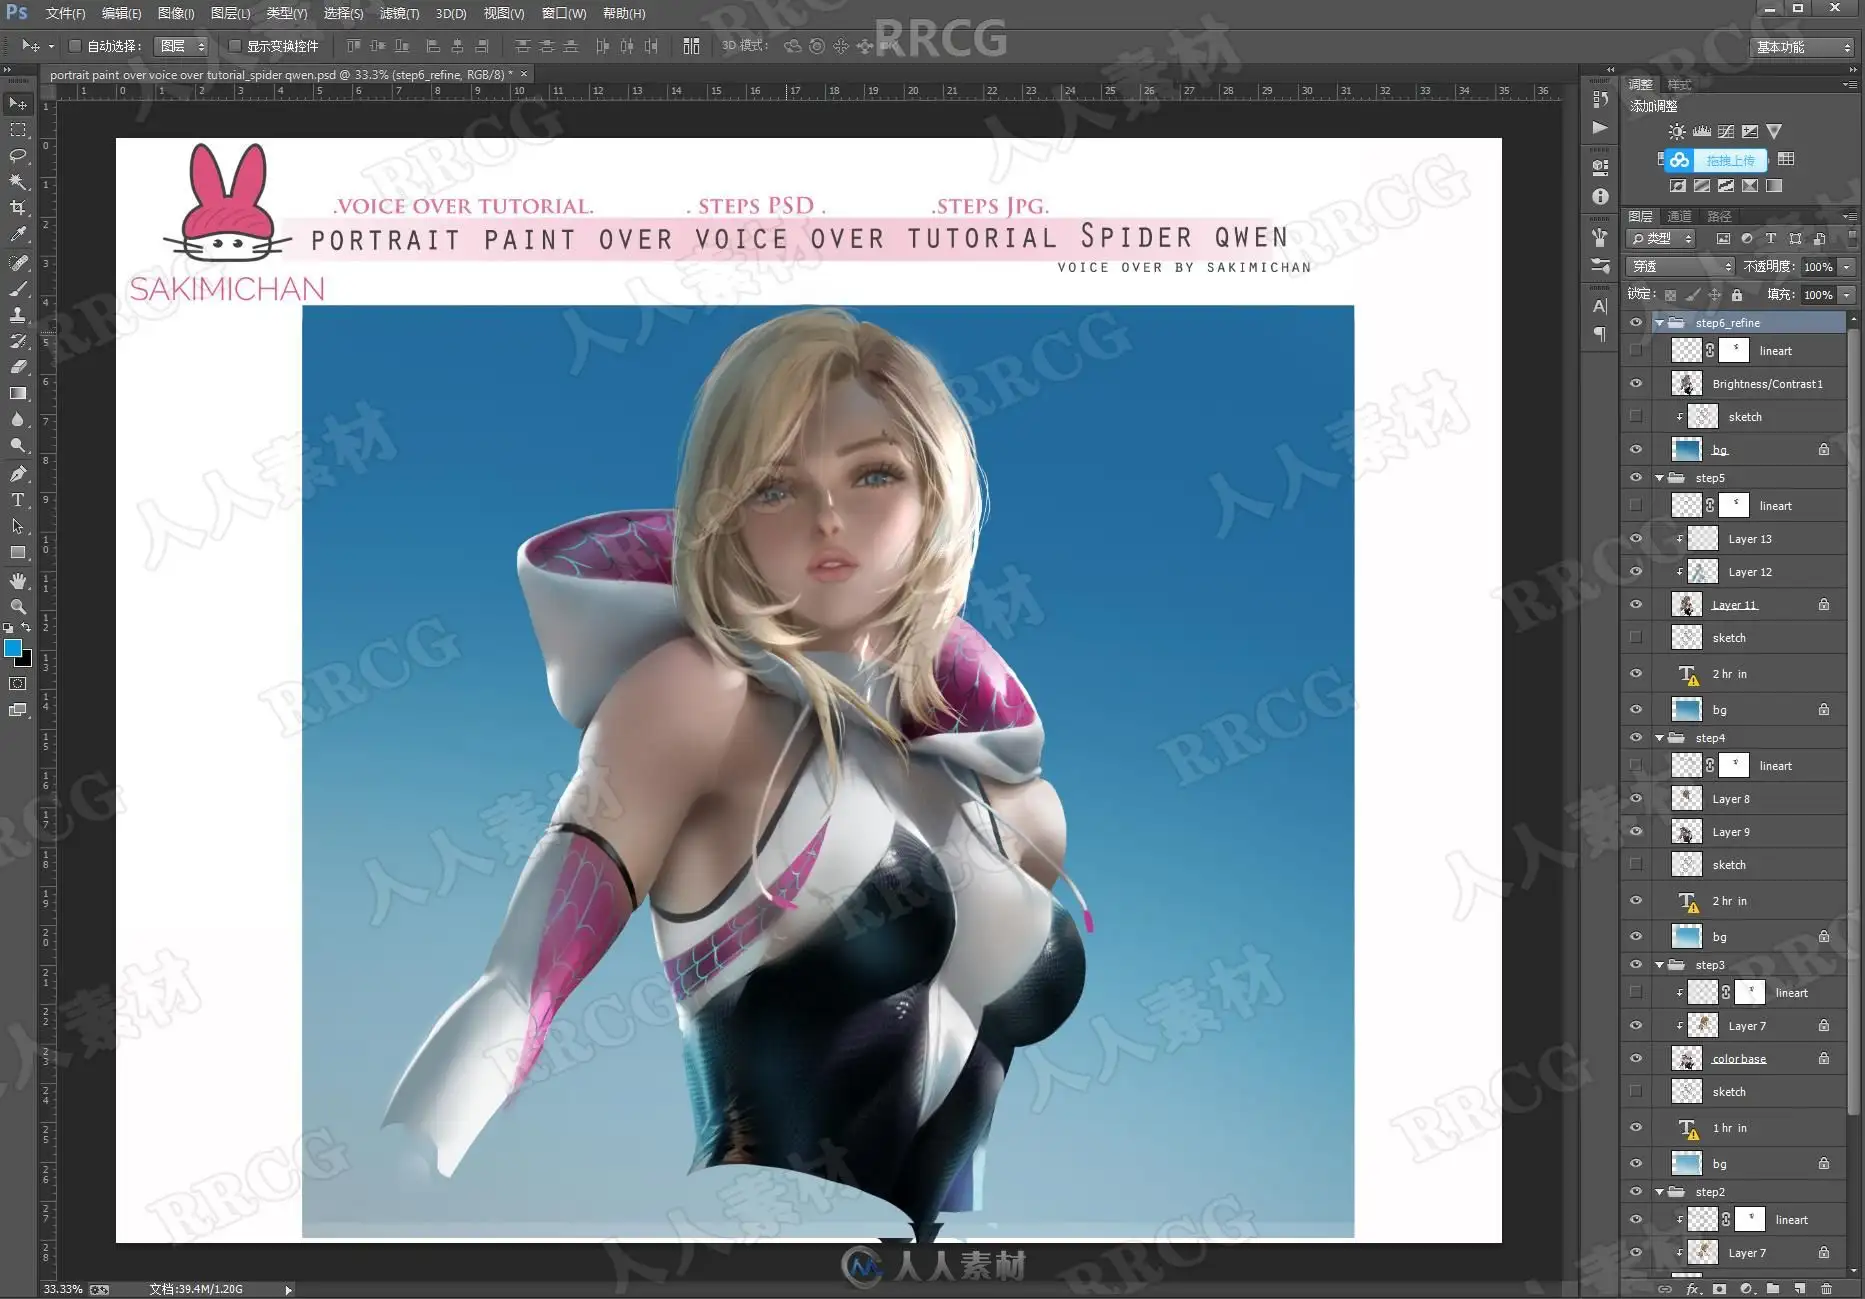Select the Pen tool

click(18, 474)
